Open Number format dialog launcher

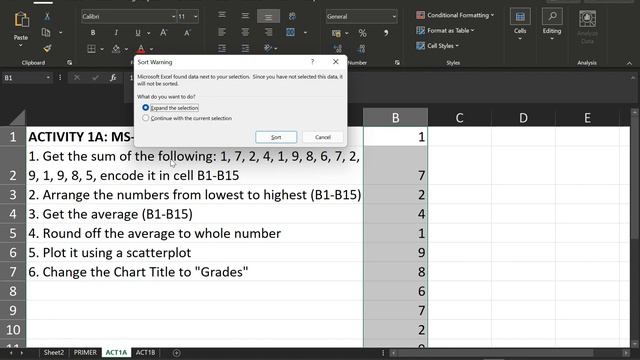tap(397, 63)
